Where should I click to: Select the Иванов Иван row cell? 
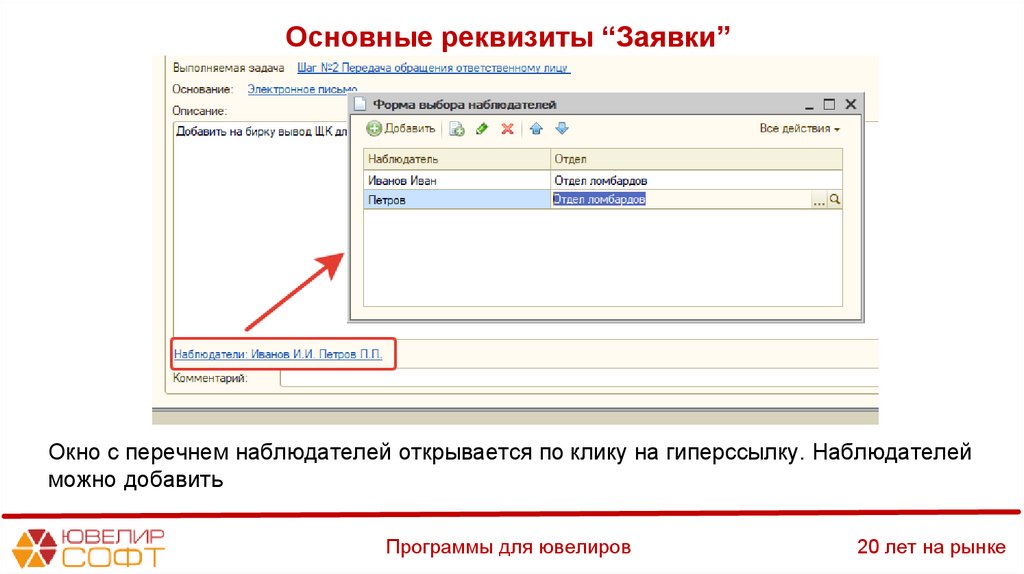tap(456, 180)
